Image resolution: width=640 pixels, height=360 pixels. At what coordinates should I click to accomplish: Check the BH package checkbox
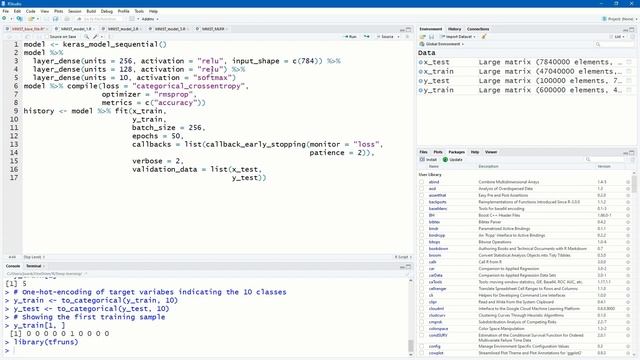[422, 216]
